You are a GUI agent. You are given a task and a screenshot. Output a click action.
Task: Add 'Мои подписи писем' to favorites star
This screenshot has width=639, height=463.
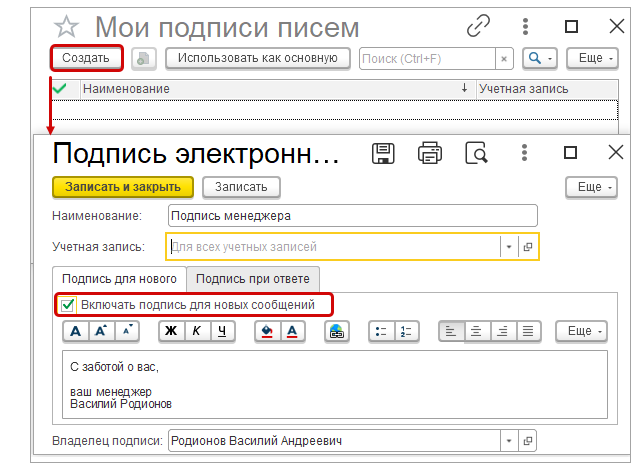[x=66, y=27]
